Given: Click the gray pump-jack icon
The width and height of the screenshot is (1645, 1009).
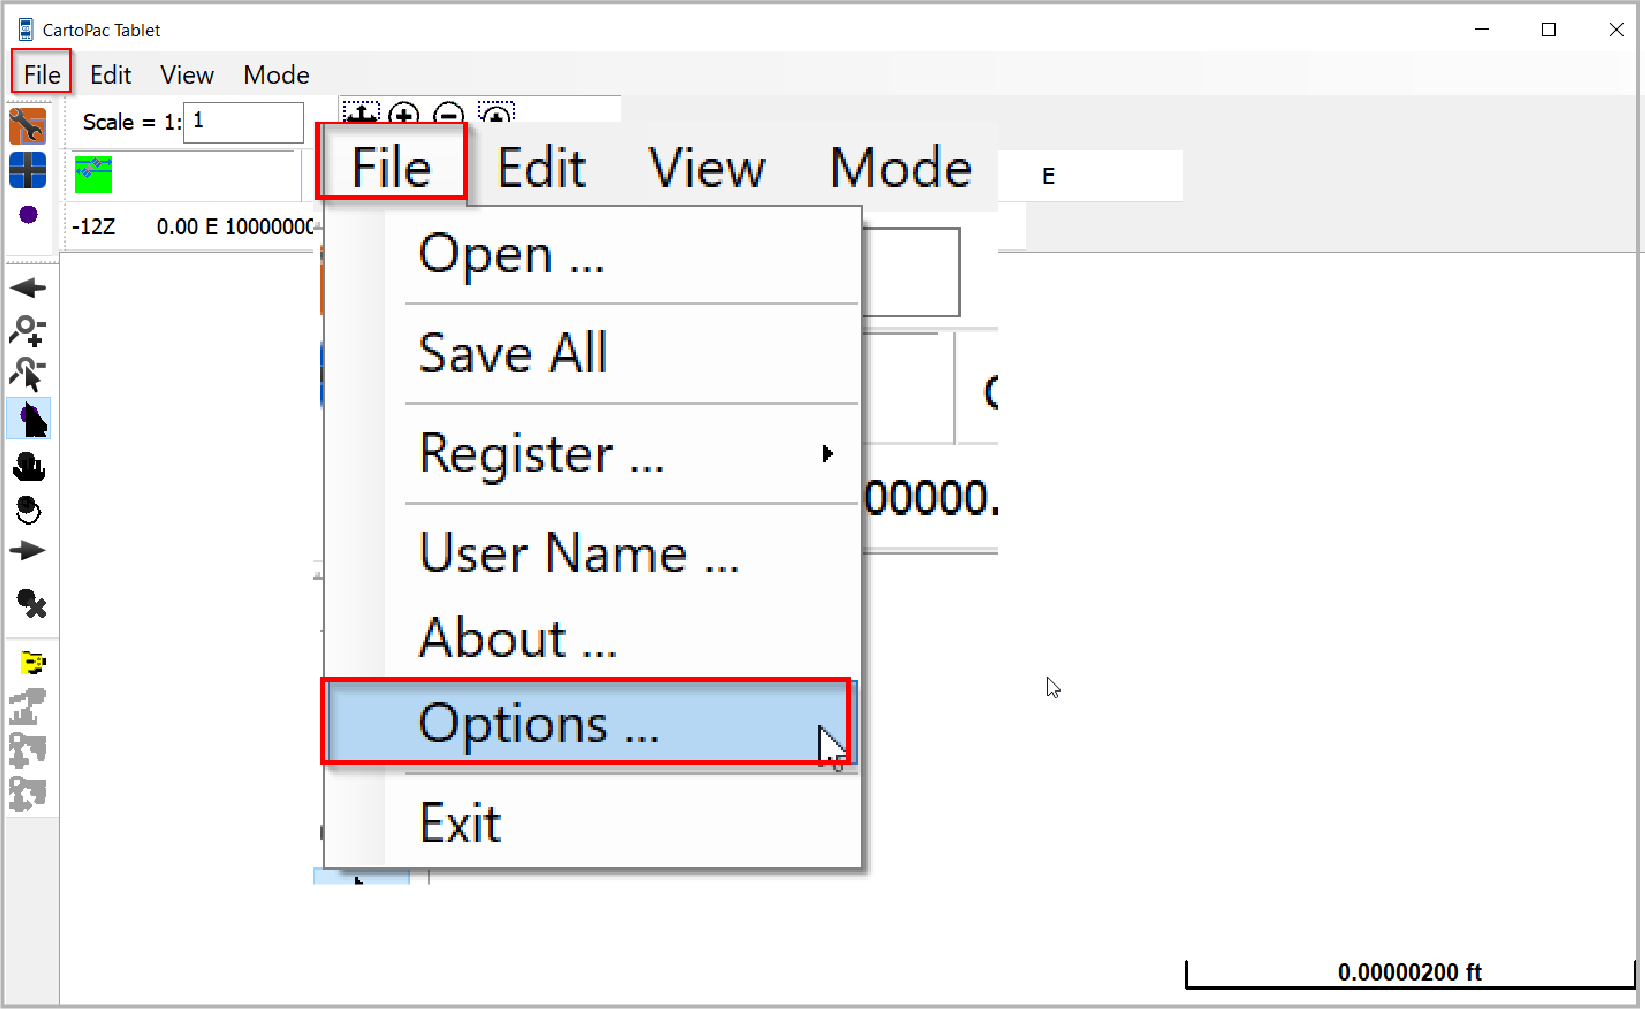Looking at the screenshot, I should coord(28,706).
